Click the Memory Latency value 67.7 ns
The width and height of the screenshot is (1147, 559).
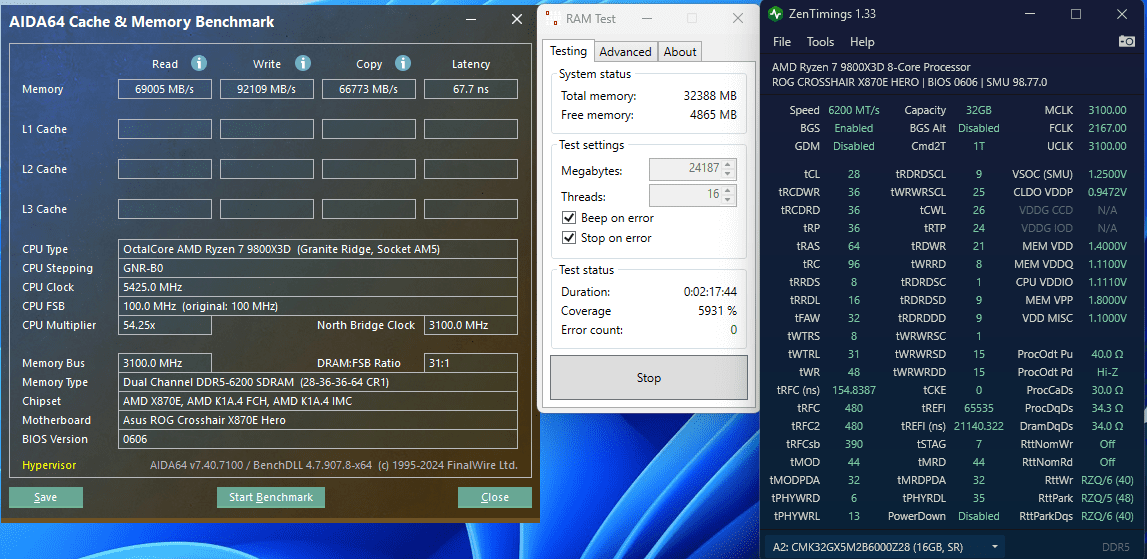click(x=470, y=89)
